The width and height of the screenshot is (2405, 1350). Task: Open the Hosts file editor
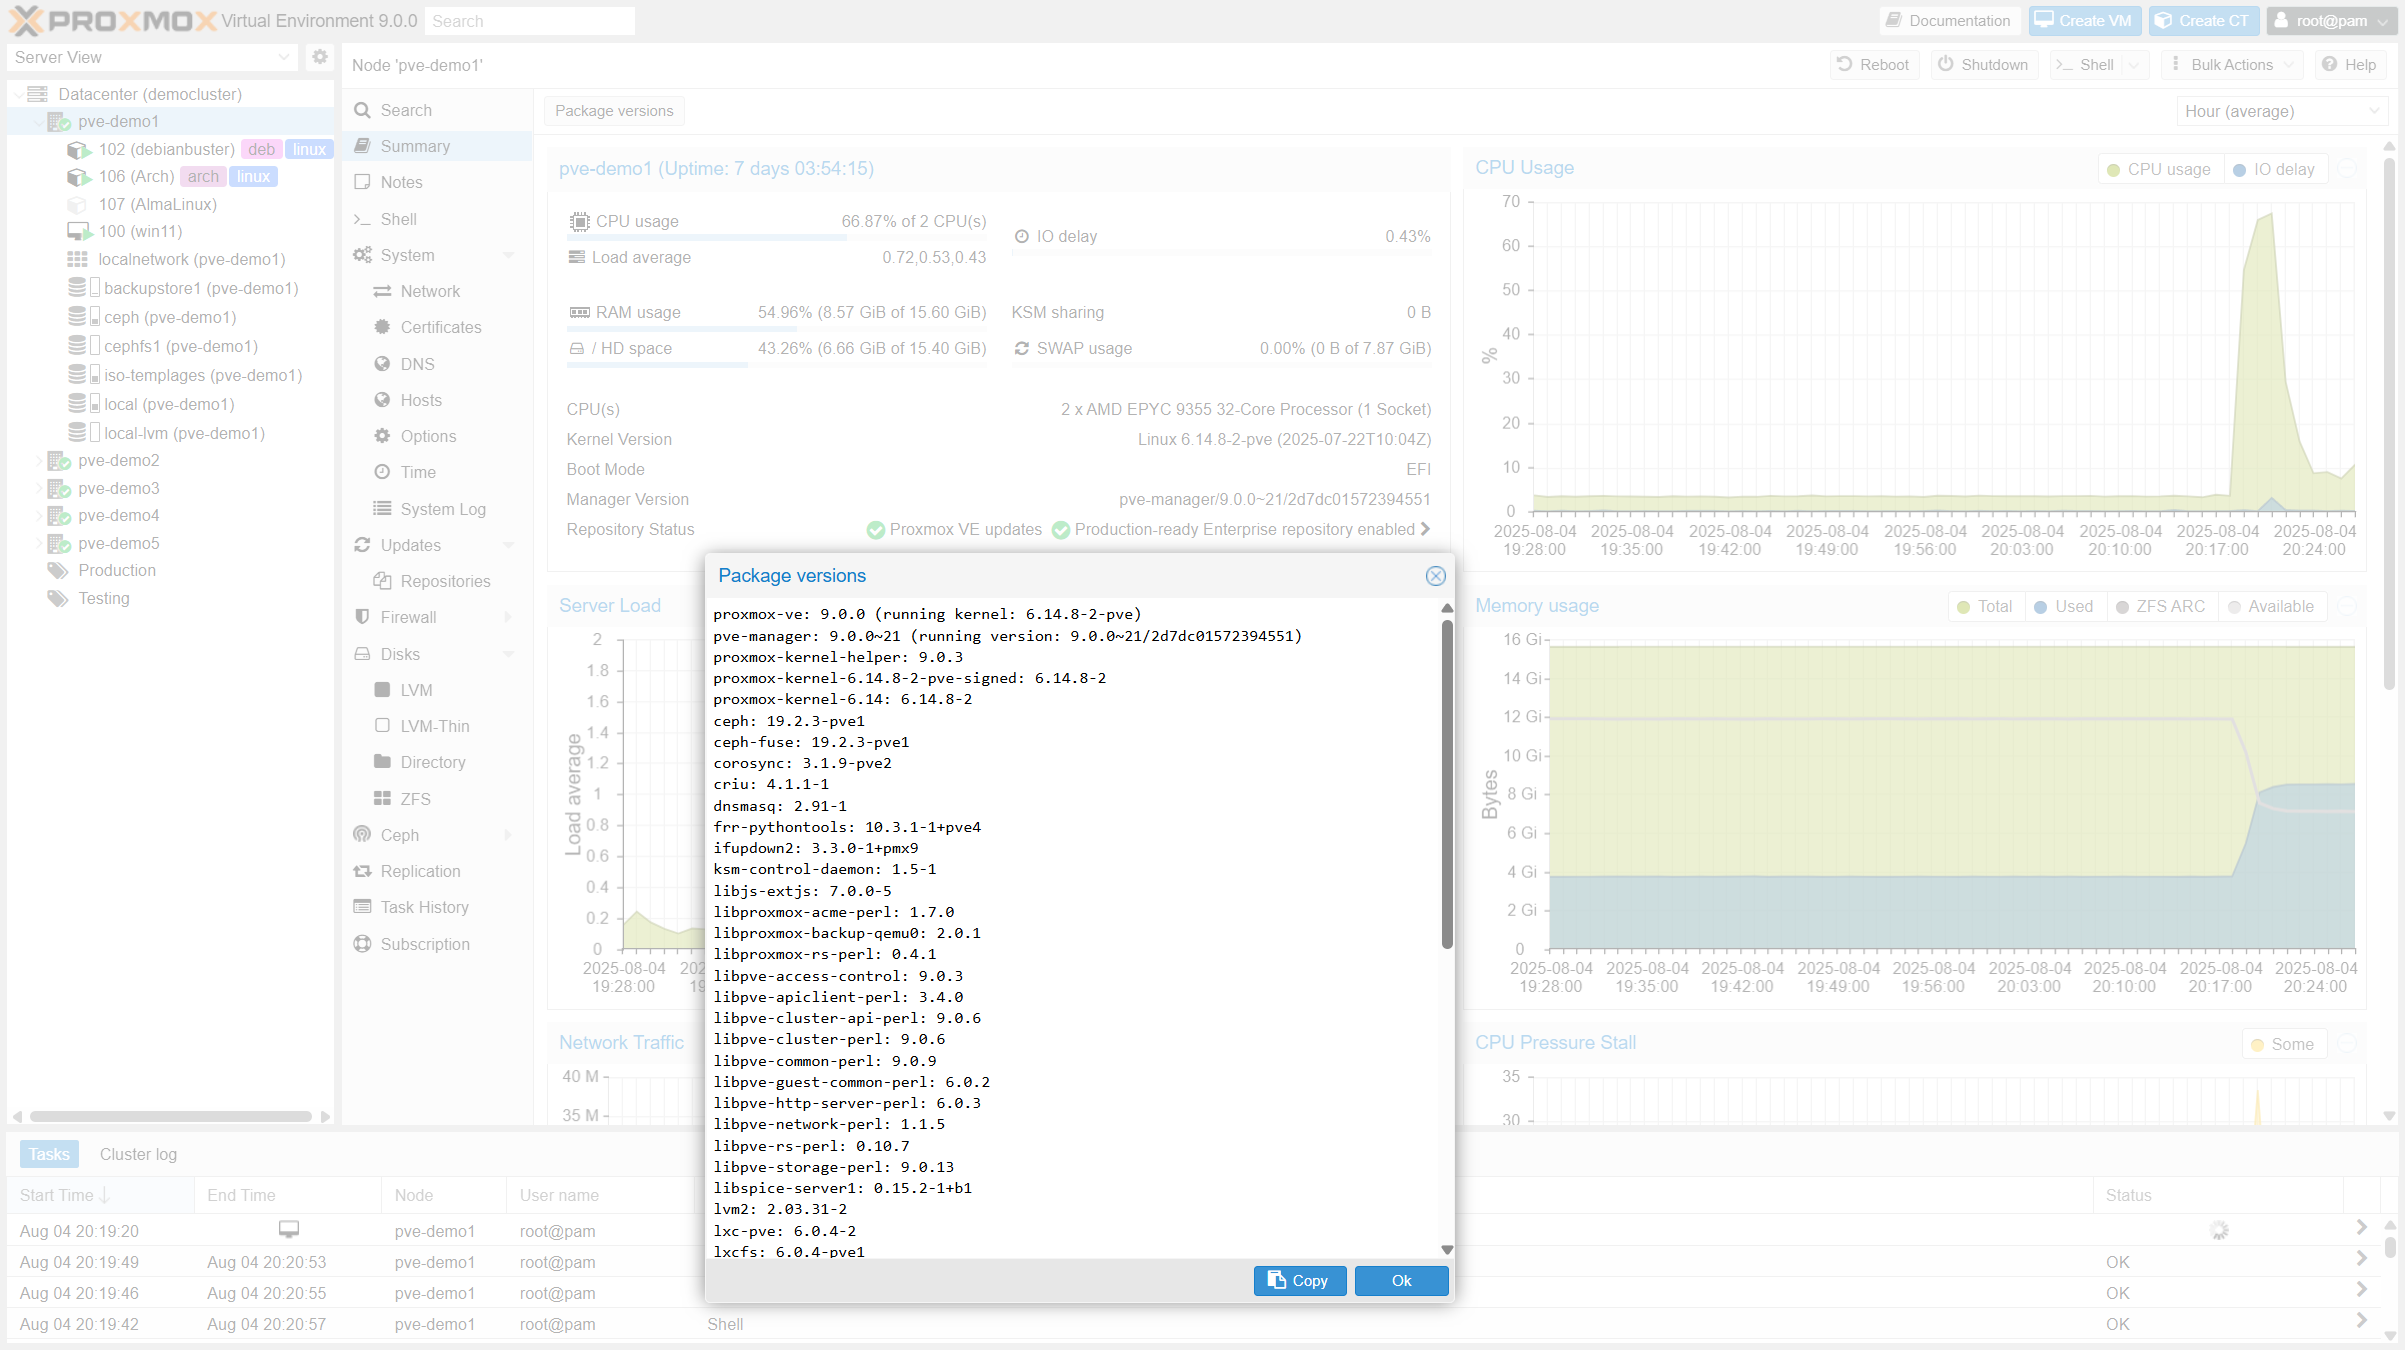(420, 399)
